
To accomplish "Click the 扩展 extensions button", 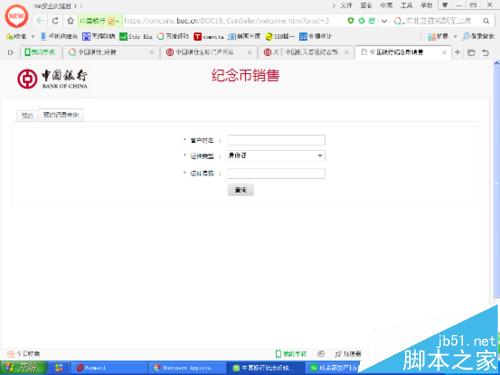I will pos(437,36).
